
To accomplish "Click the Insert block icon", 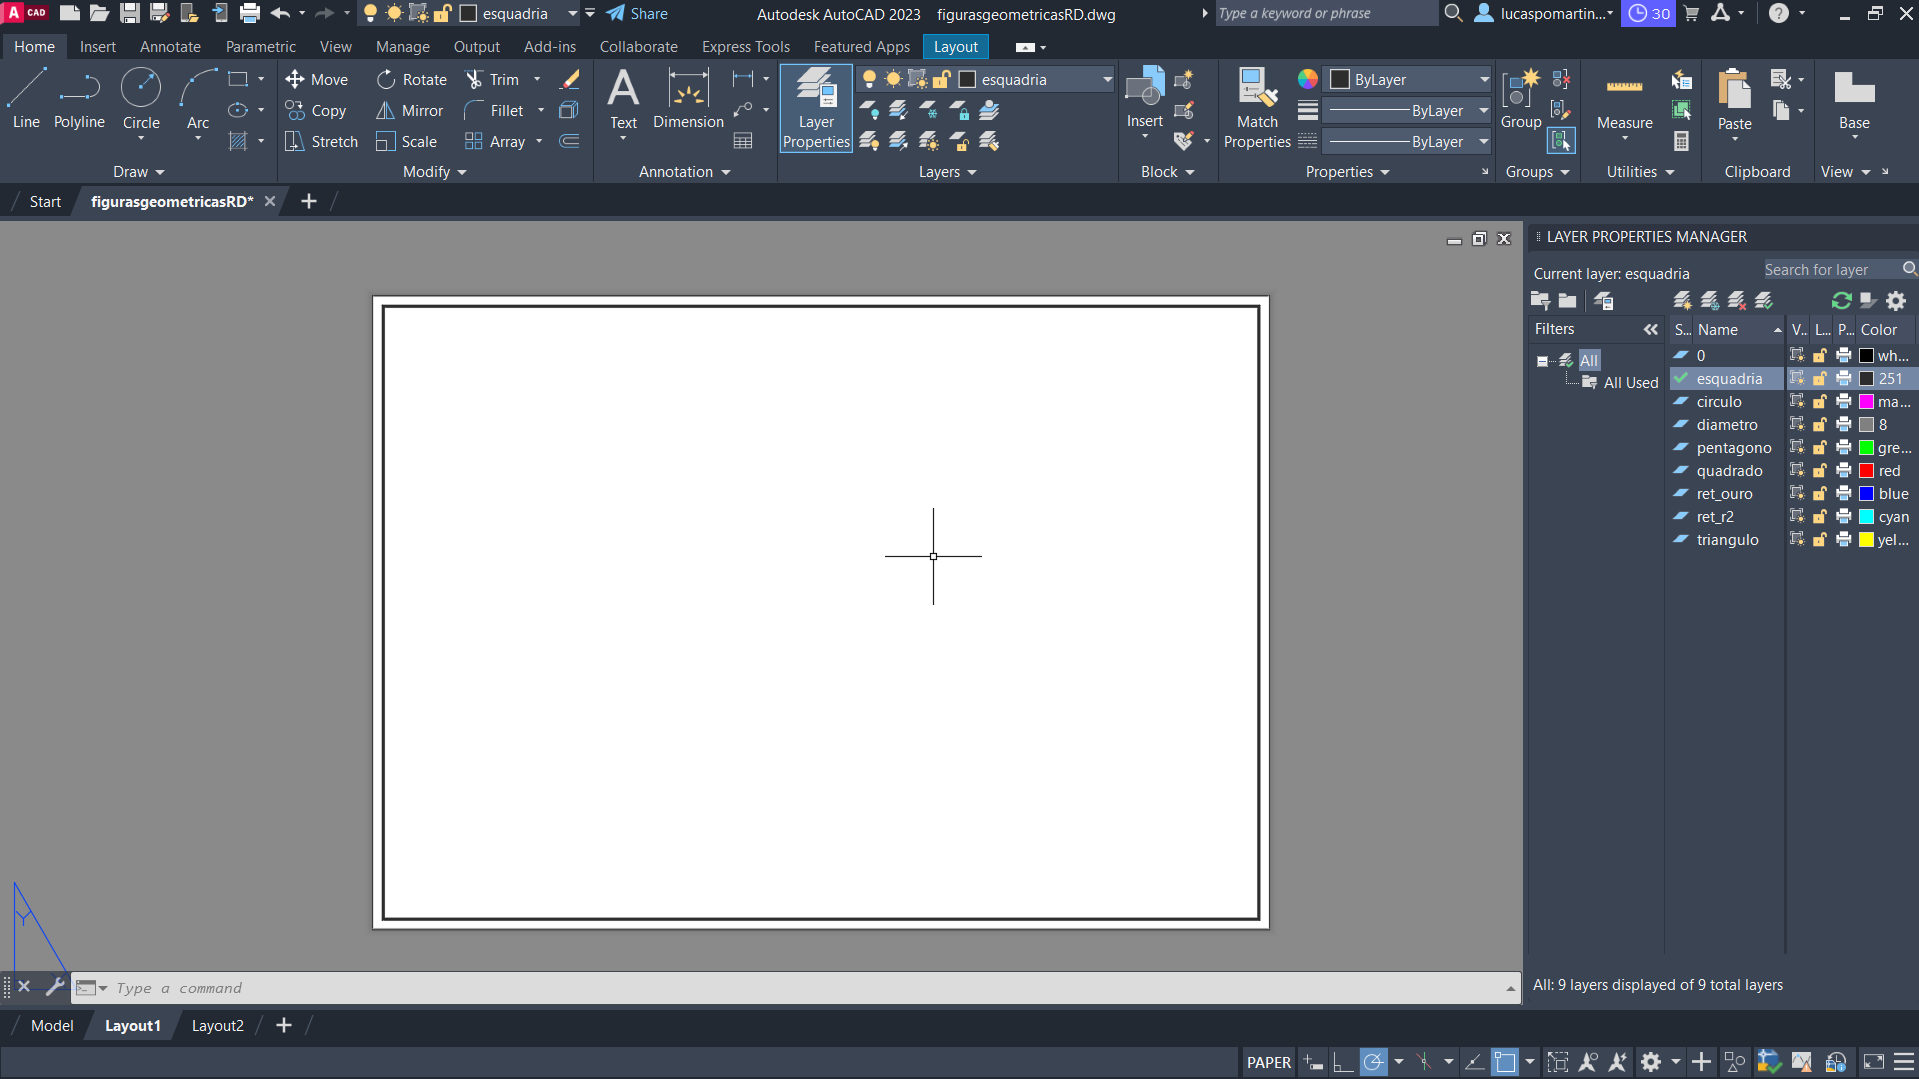I will pos(1144,97).
